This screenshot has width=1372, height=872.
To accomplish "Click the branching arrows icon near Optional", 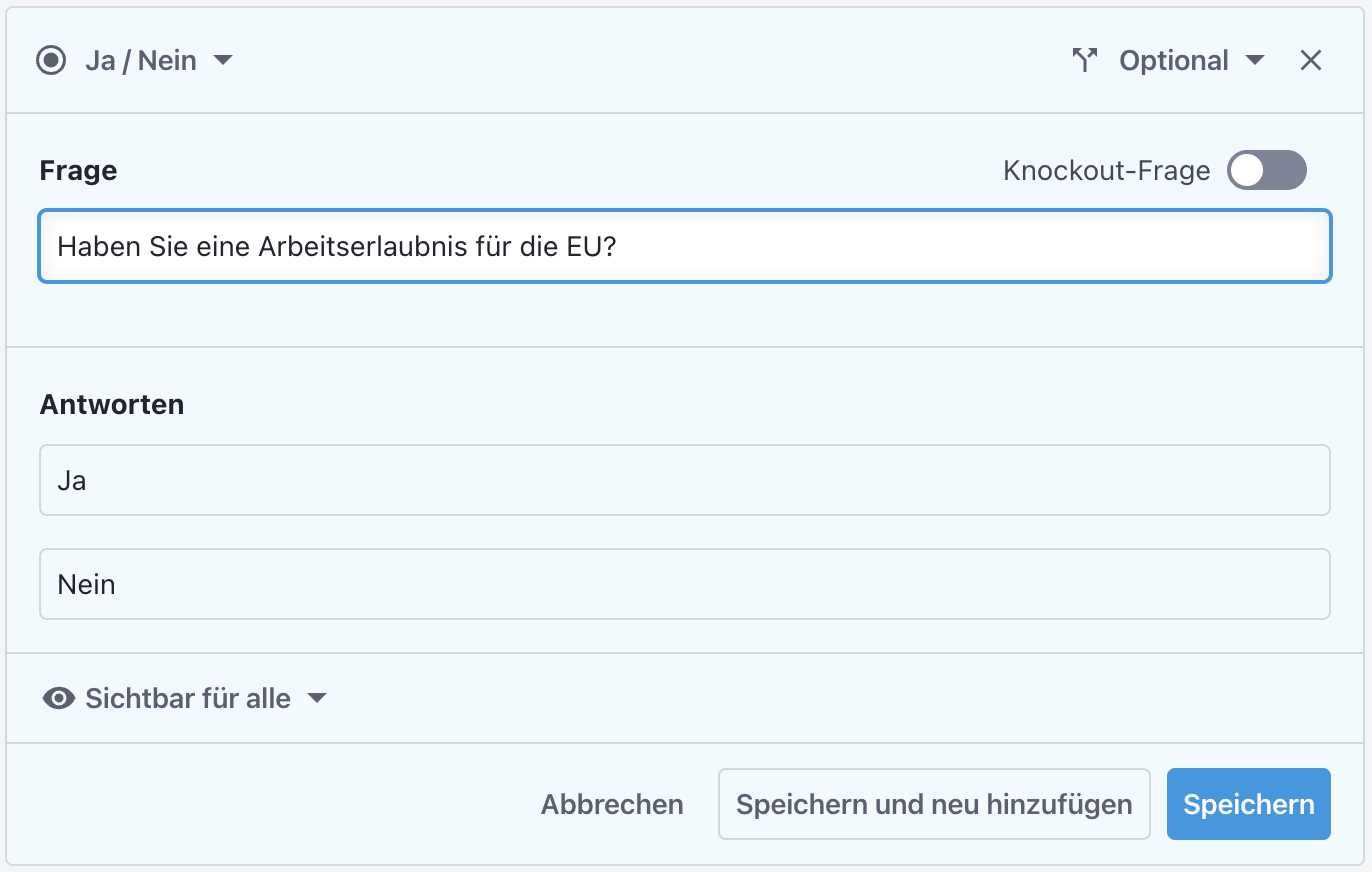I will pos(1085,60).
